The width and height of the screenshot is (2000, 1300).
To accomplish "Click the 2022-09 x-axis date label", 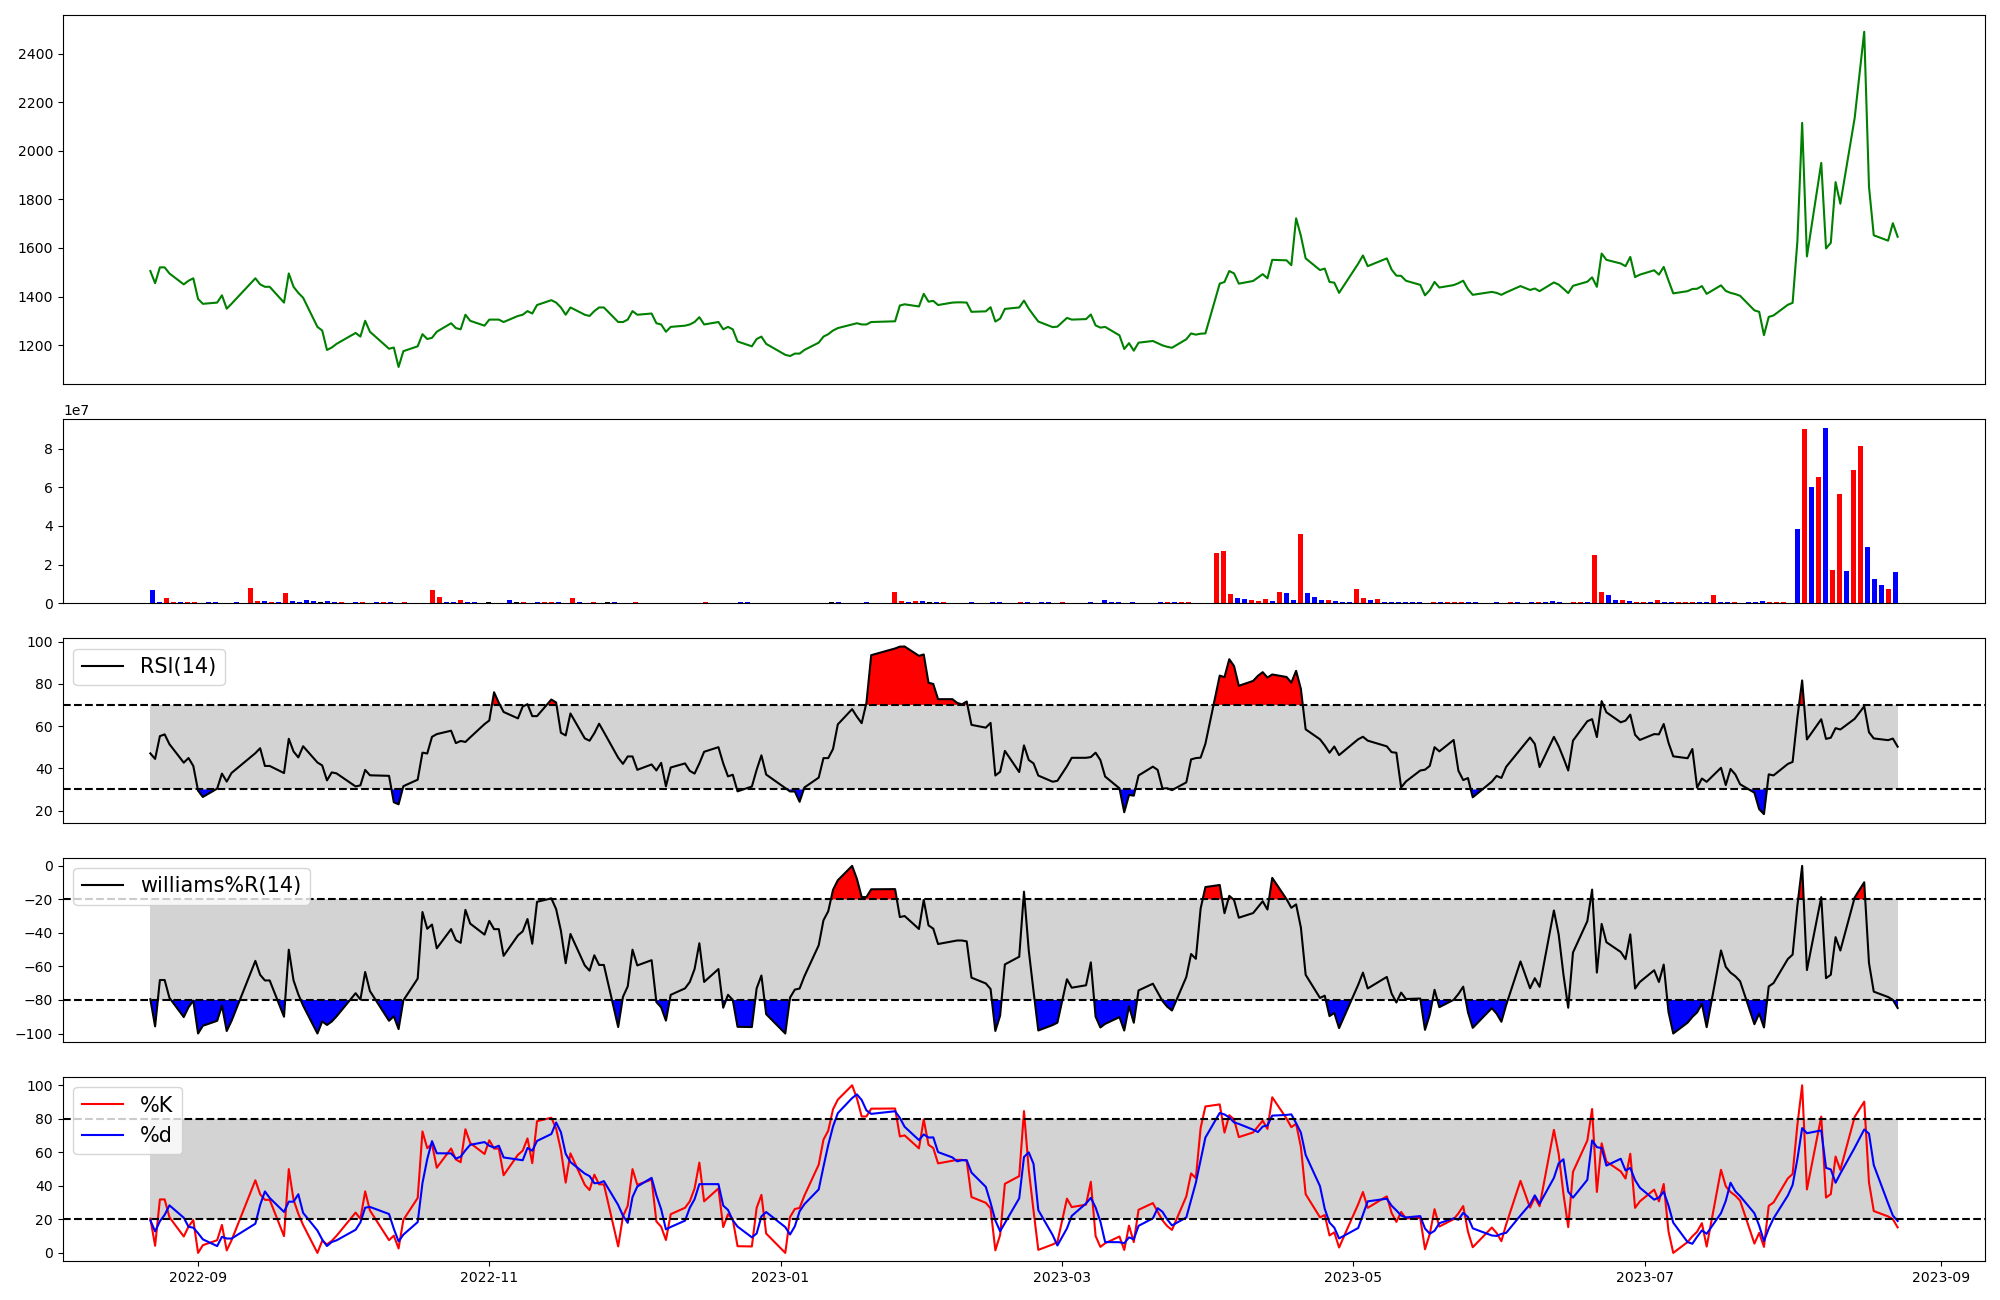I will pyautogui.click(x=198, y=1277).
